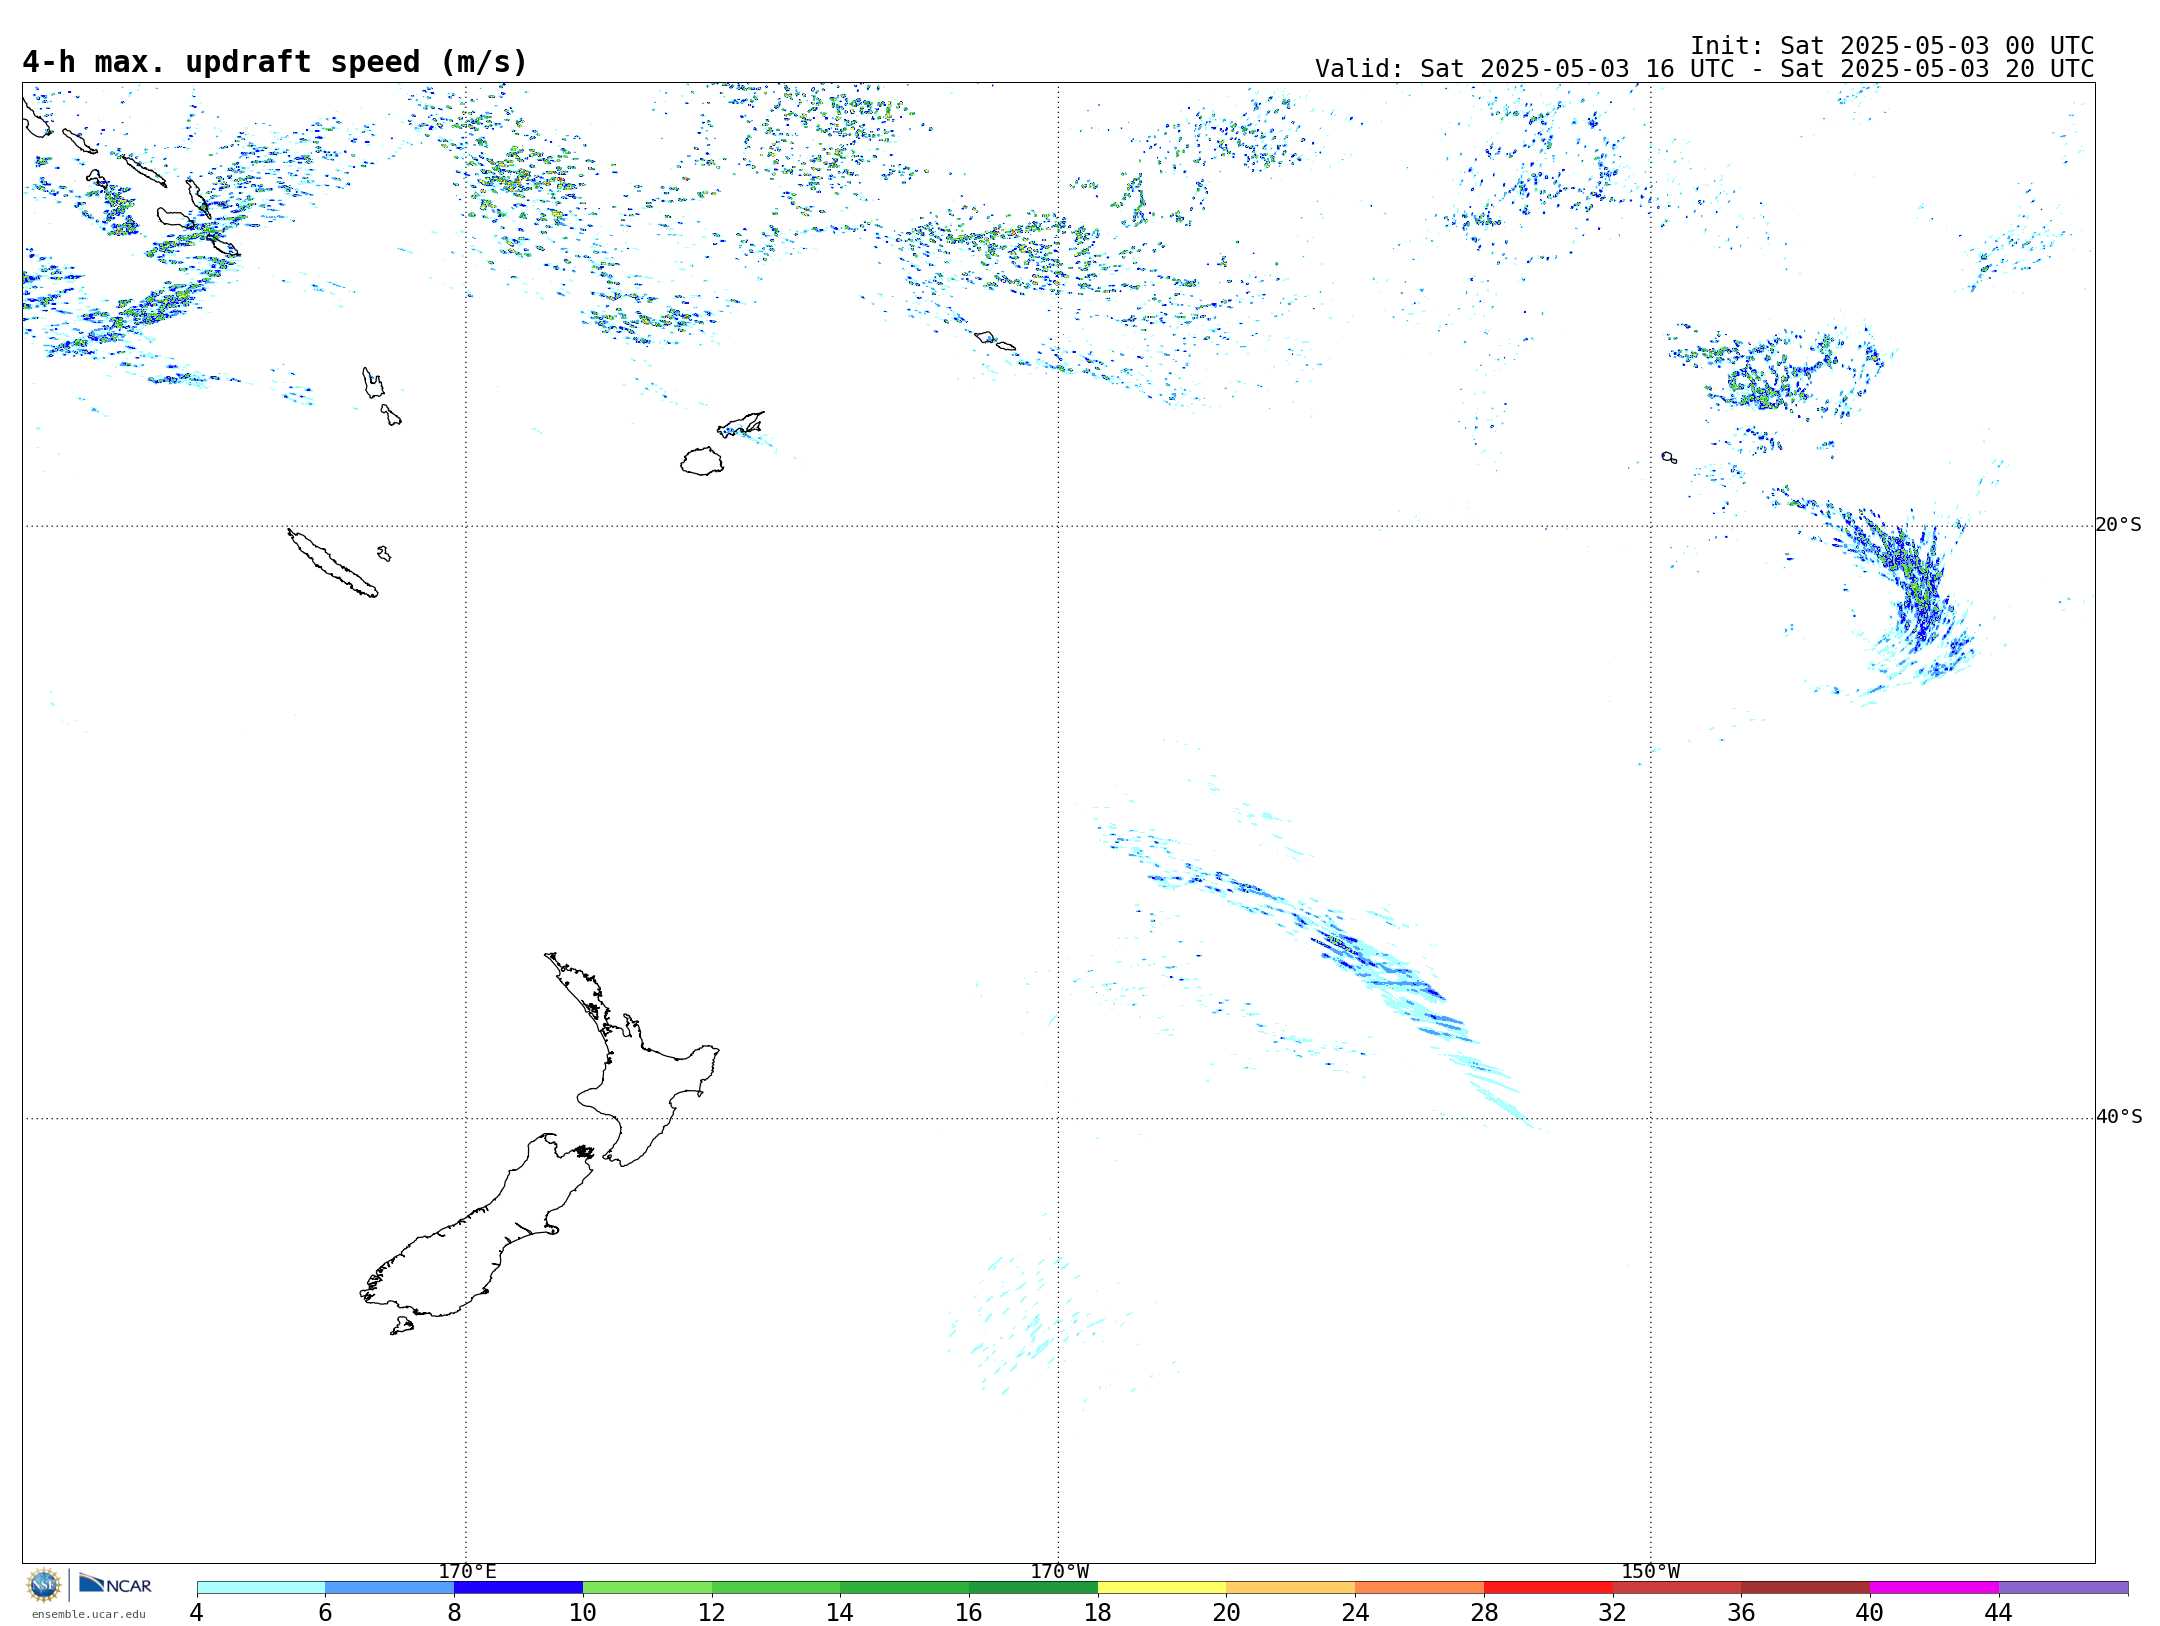
Task: Click the colorbar tick label 4
Action: [197, 1612]
